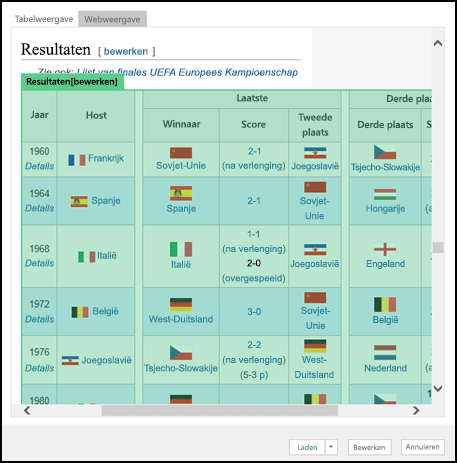Click the Belgium flag in 1972 third place
Screen dimensions: 457x463
click(385, 304)
